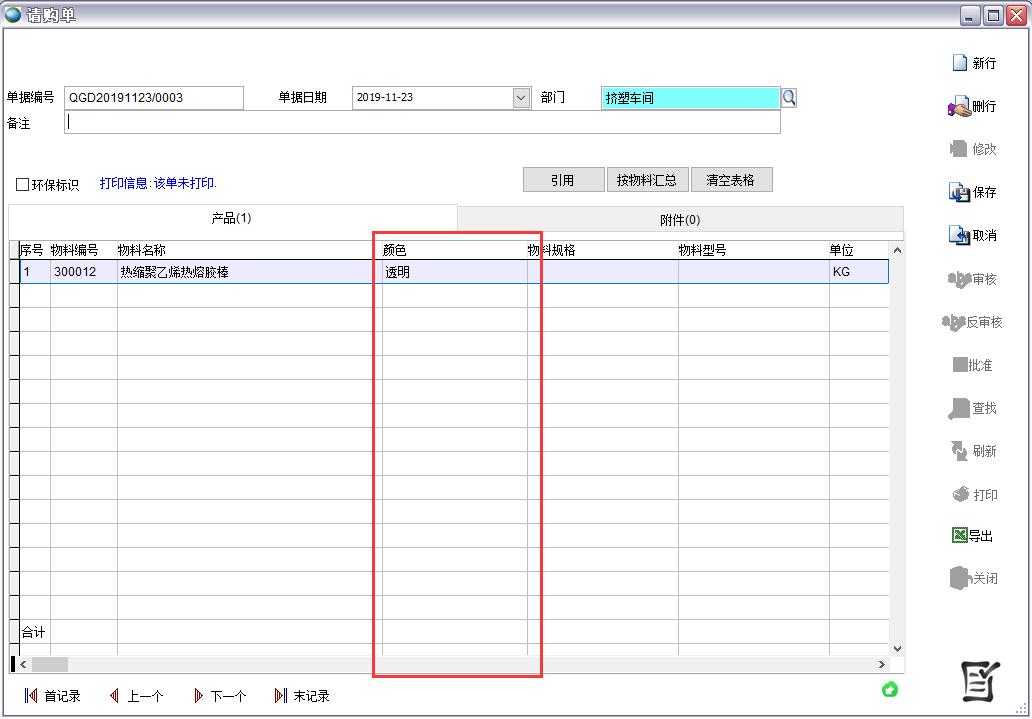Go to previous record 上一个

[115, 696]
